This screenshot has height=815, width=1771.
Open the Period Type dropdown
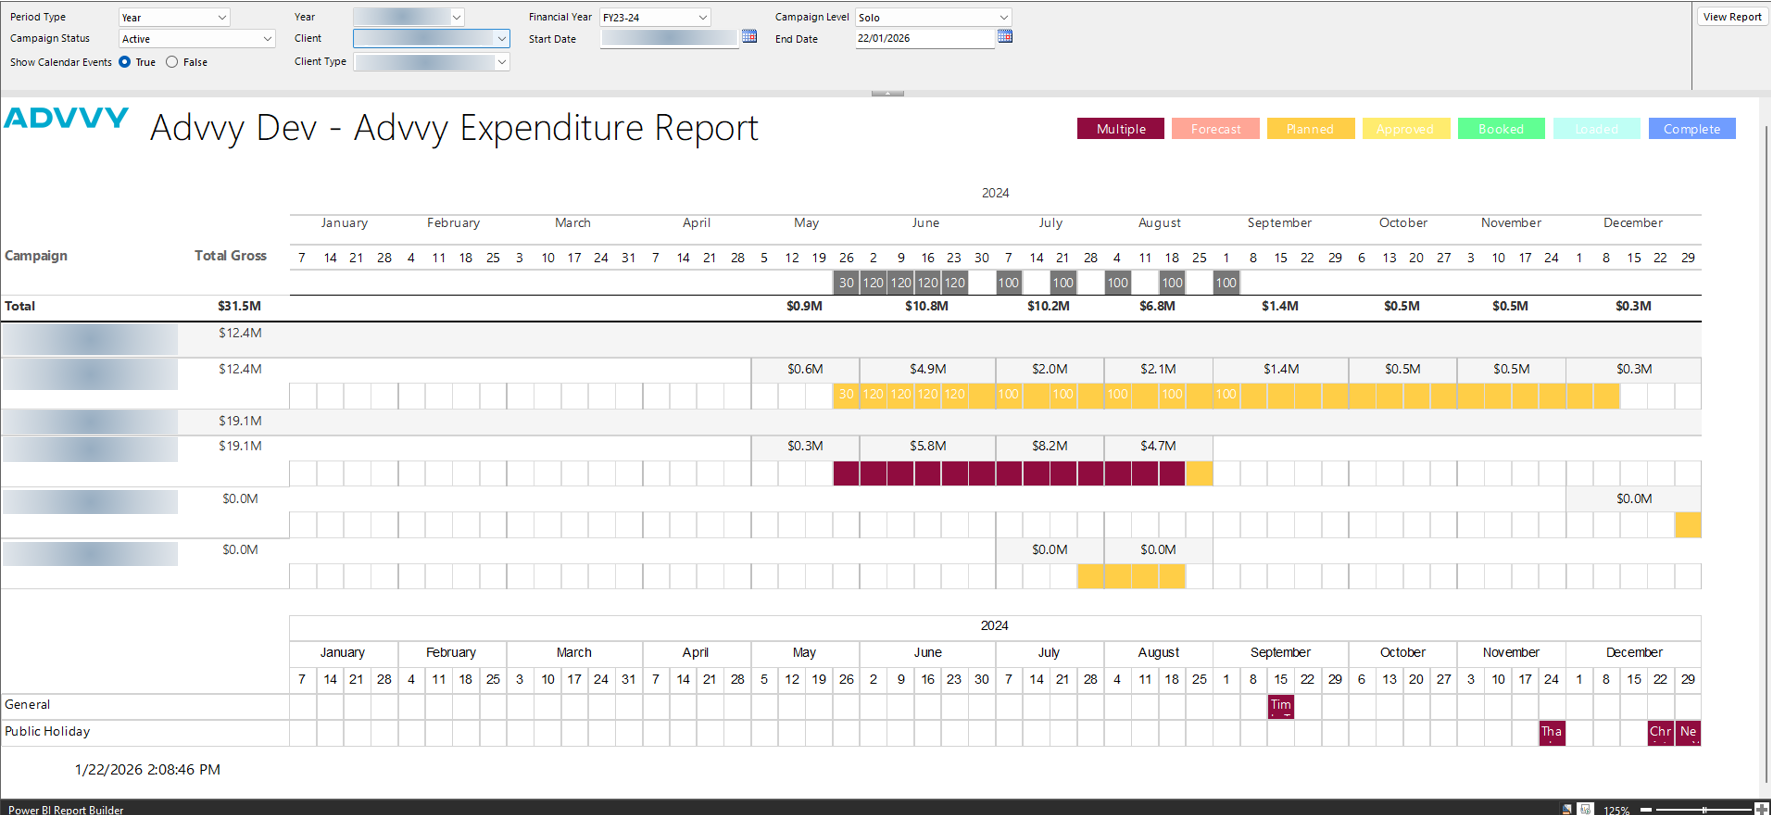(174, 17)
